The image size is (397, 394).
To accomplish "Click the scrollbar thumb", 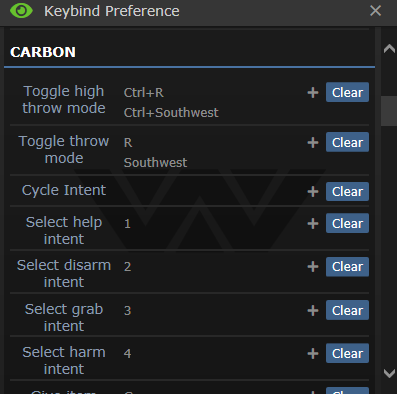I will [389, 111].
